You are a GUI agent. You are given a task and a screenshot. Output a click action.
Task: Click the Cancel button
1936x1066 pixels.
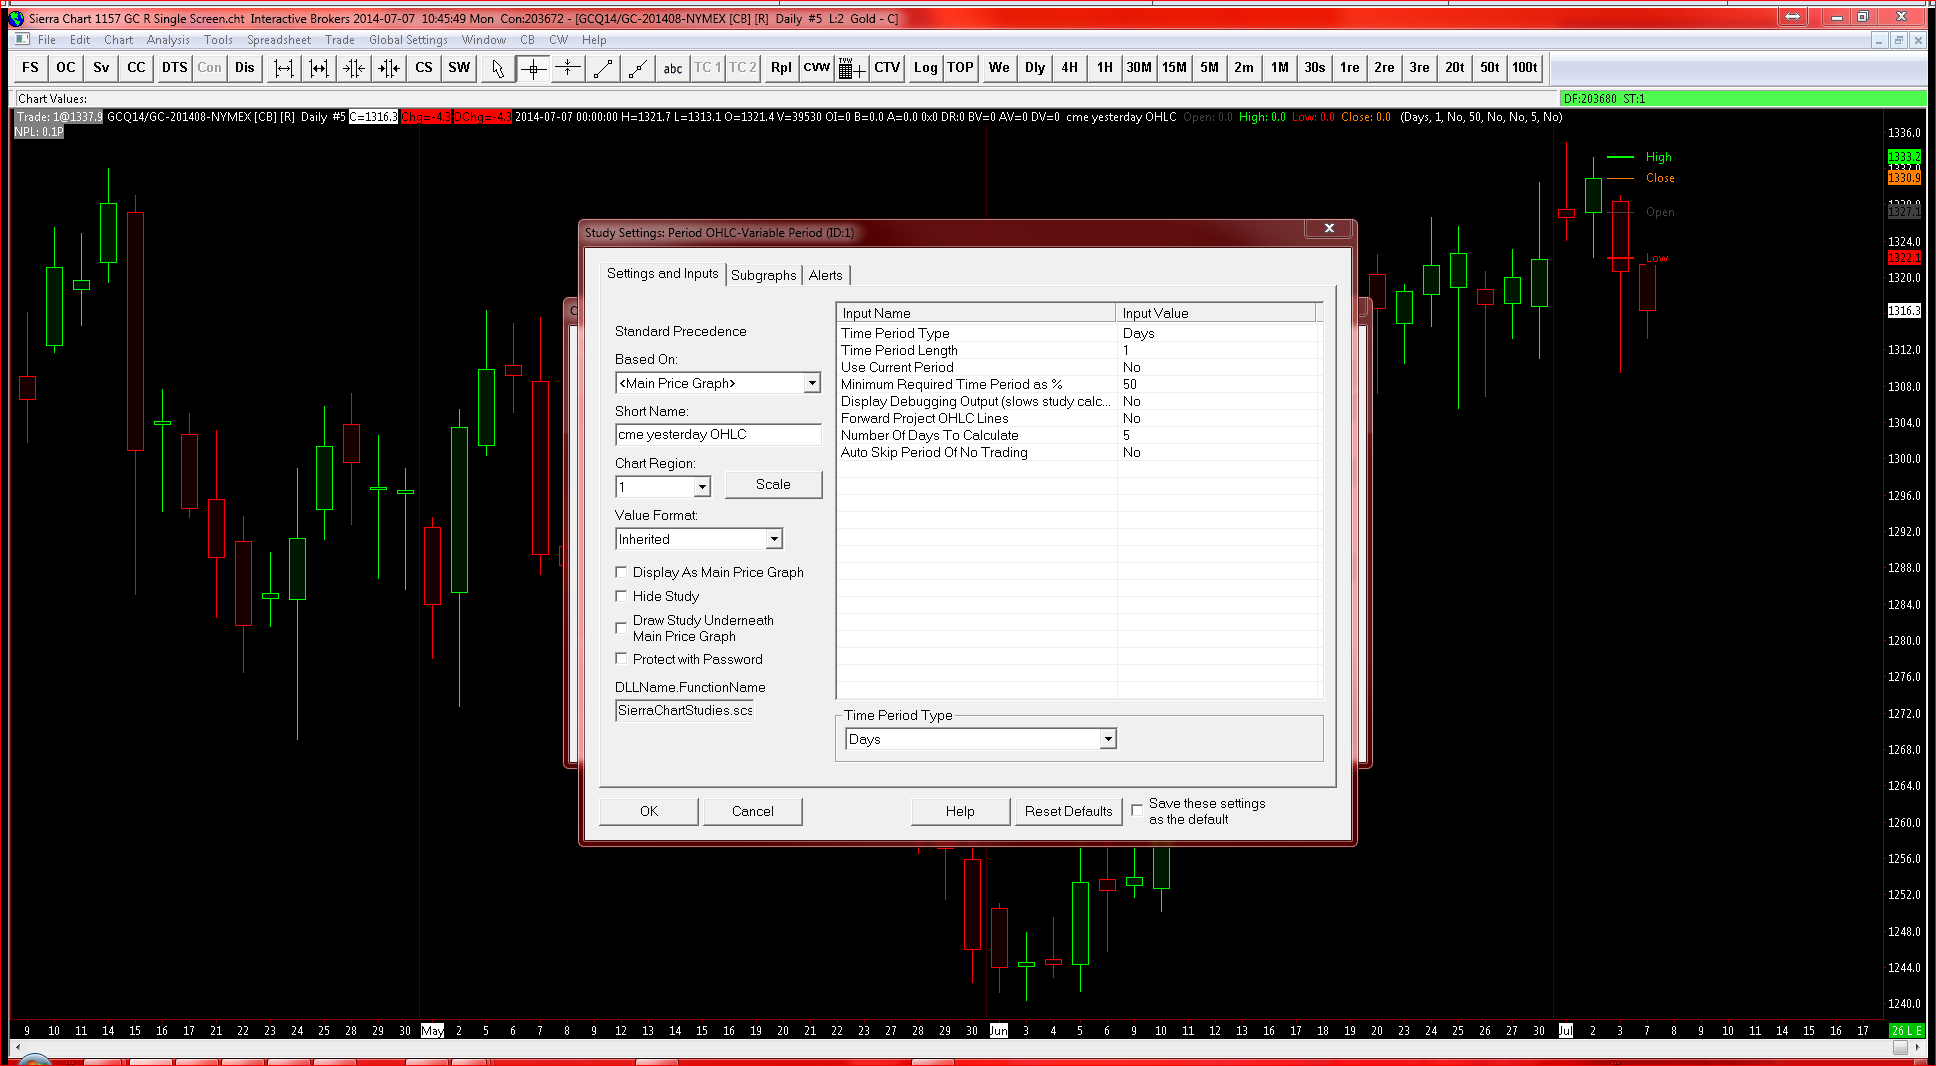tap(753, 811)
